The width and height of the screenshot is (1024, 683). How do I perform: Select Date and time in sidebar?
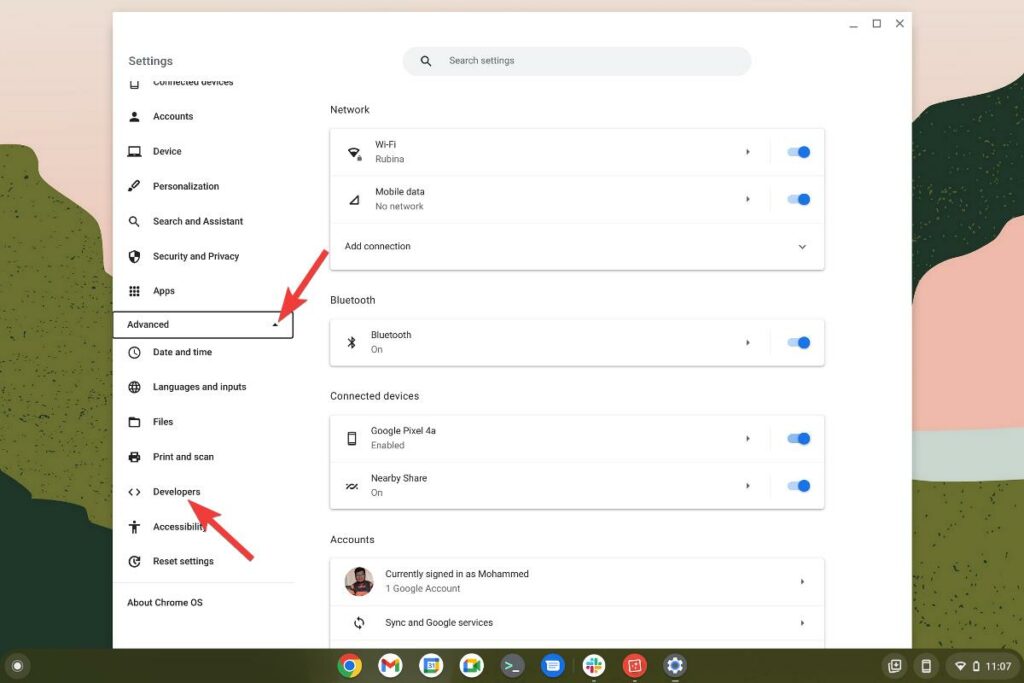183,352
